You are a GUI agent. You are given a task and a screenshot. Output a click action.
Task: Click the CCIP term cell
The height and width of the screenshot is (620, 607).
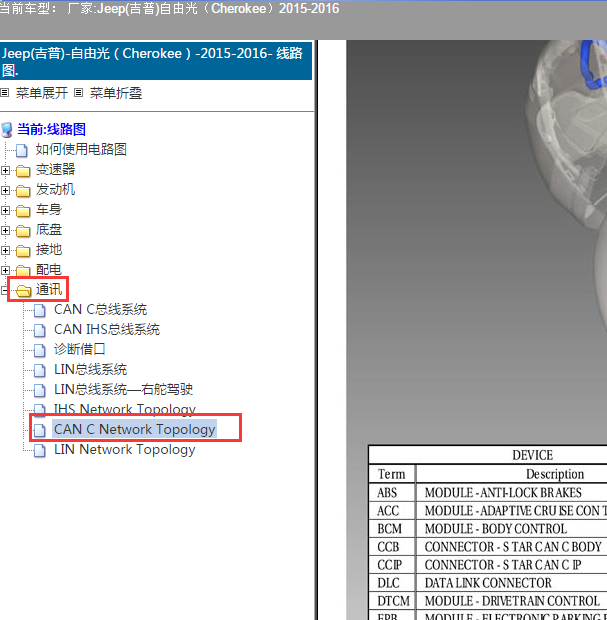click(x=390, y=565)
